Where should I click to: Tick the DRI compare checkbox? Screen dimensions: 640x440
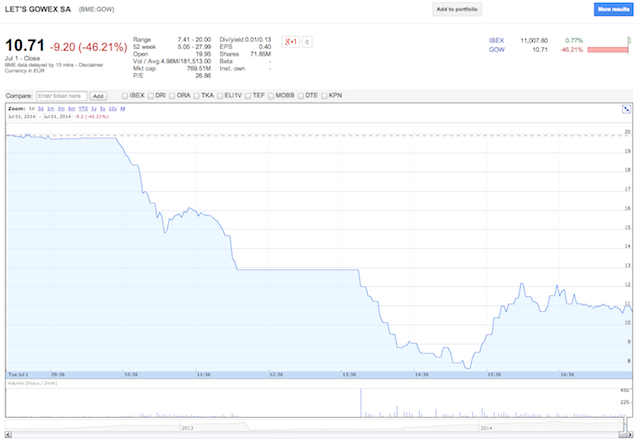pos(151,96)
